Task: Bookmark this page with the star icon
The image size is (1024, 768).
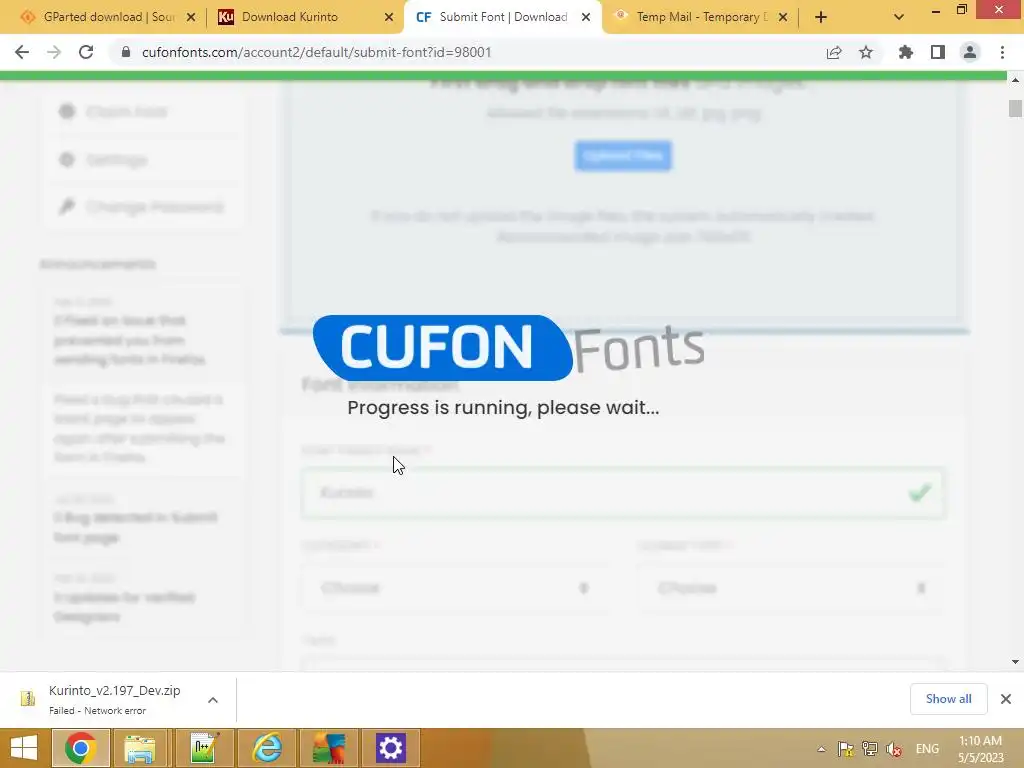Action: (866, 52)
